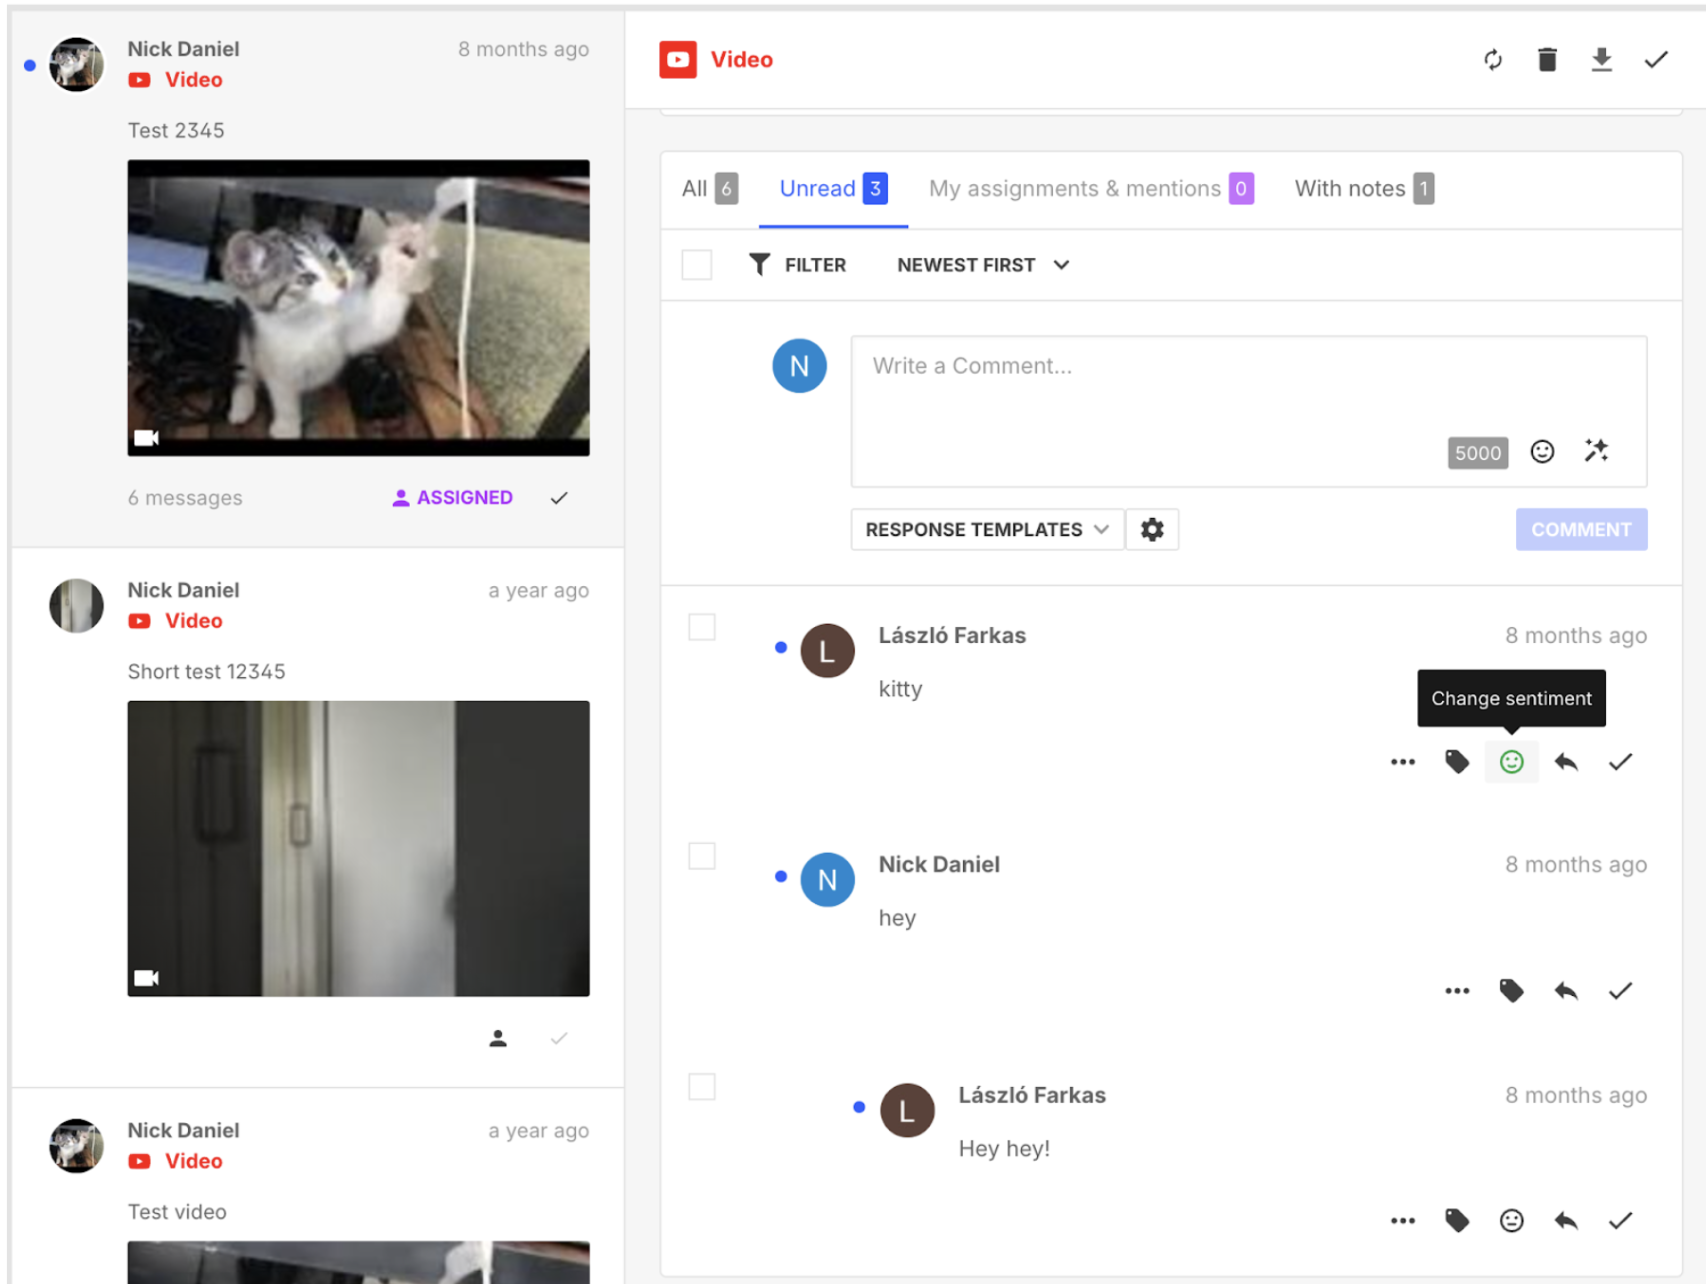Open response templates settings gear
1706x1284 pixels.
pos(1152,529)
